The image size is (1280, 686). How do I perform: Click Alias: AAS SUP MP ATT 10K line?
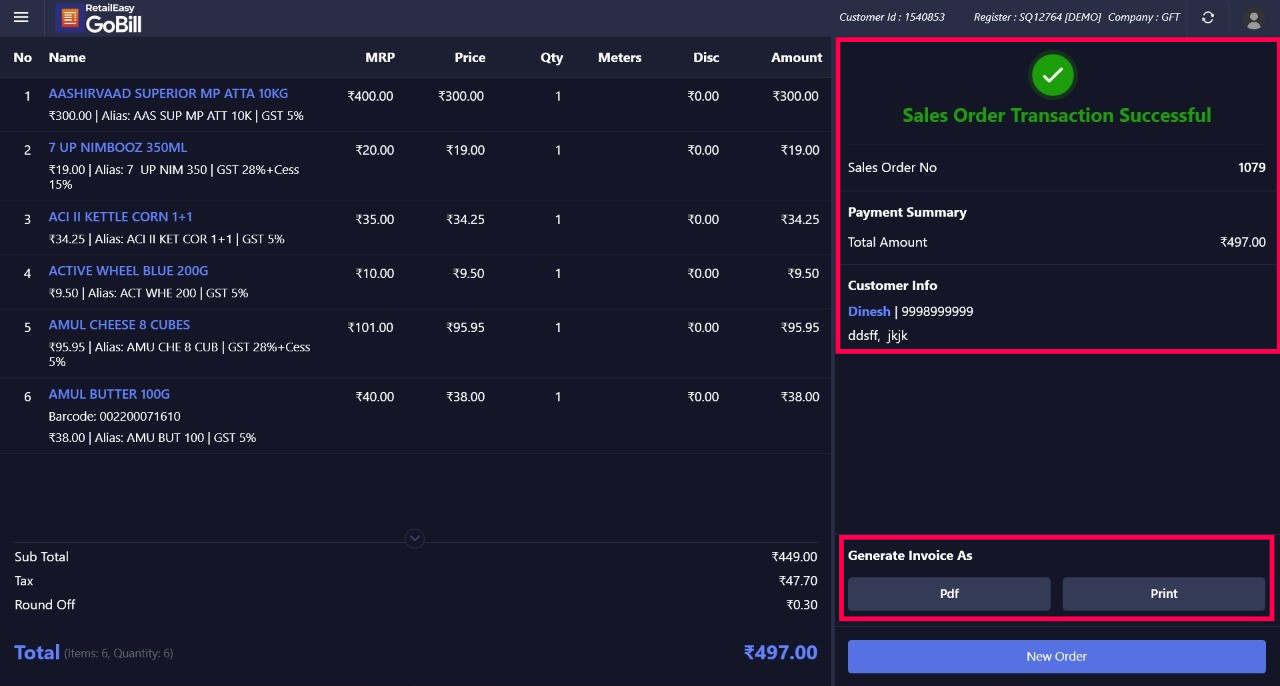coord(175,116)
